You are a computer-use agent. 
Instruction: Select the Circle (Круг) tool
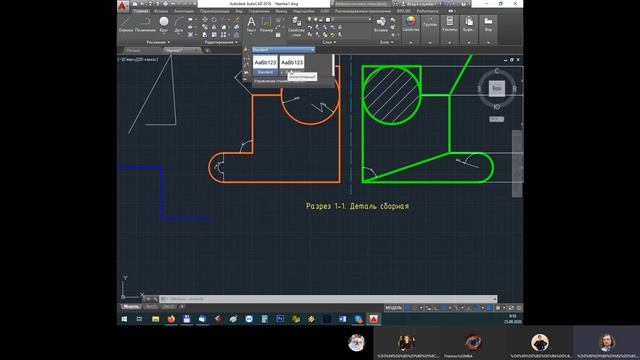(x=164, y=24)
